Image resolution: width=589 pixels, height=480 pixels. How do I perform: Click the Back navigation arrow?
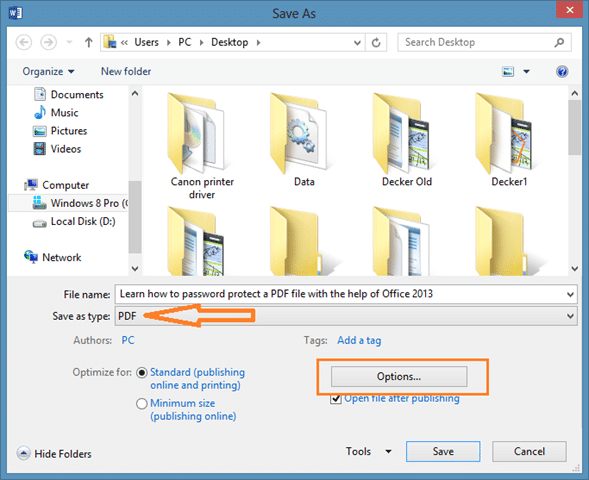click(x=23, y=42)
